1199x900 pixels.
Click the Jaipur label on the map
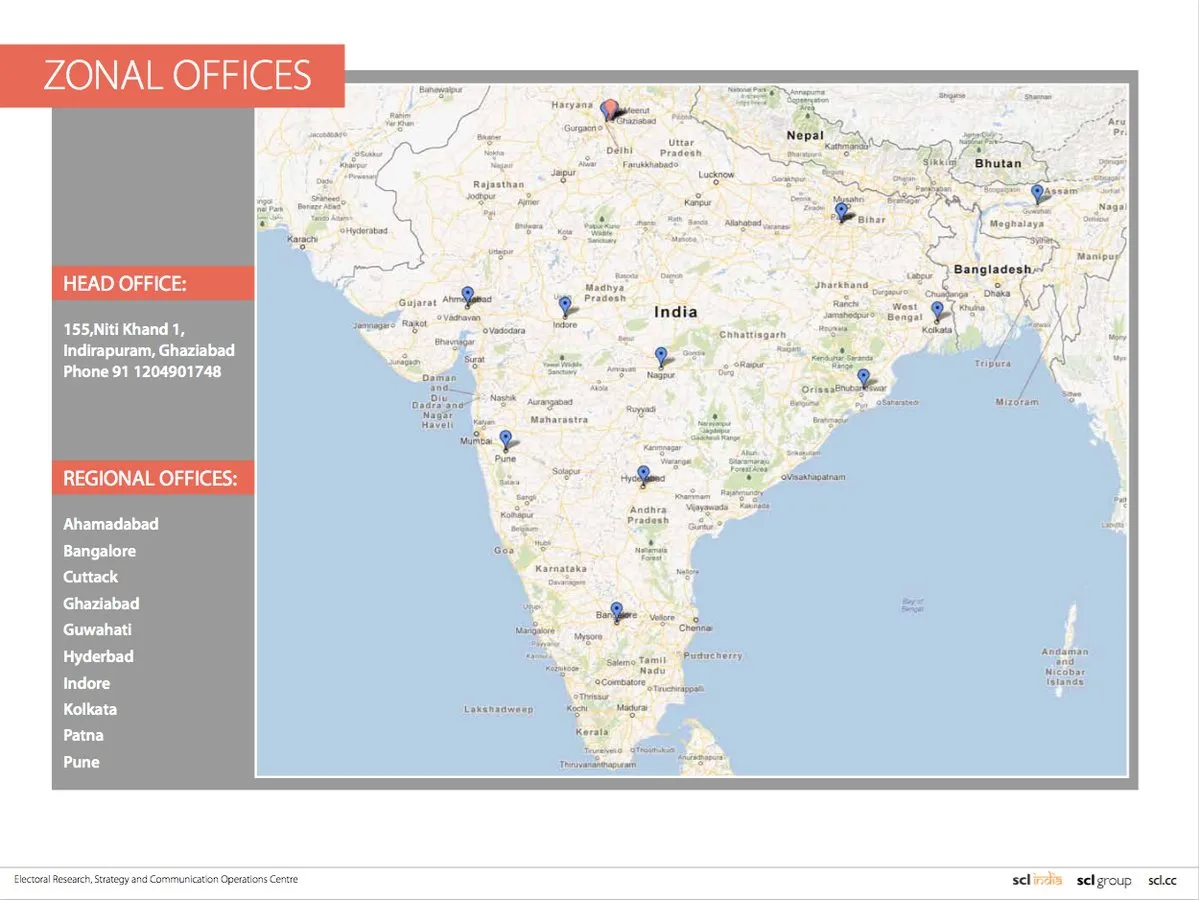(x=564, y=174)
